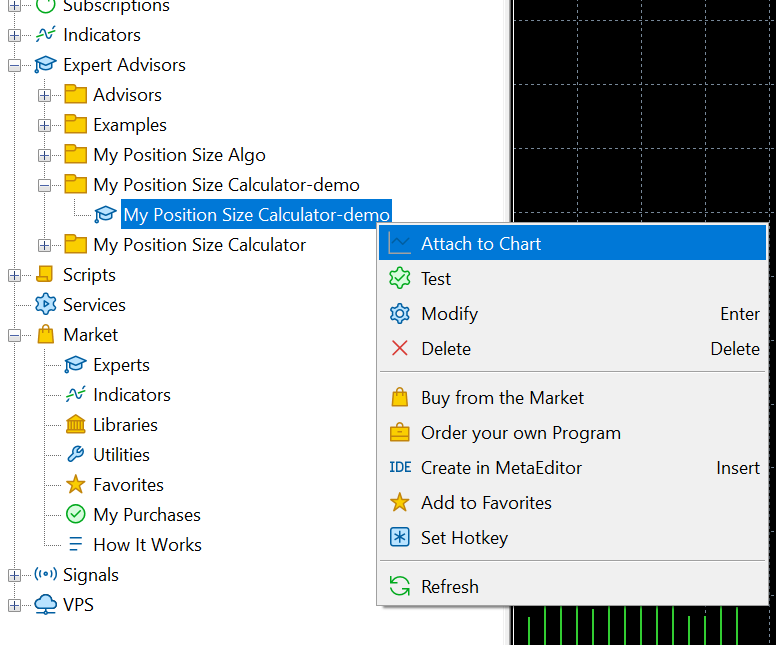This screenshot has height=645, width=776.
Task: Select the My Position Size Algo label
Action: tap(179, 155)
